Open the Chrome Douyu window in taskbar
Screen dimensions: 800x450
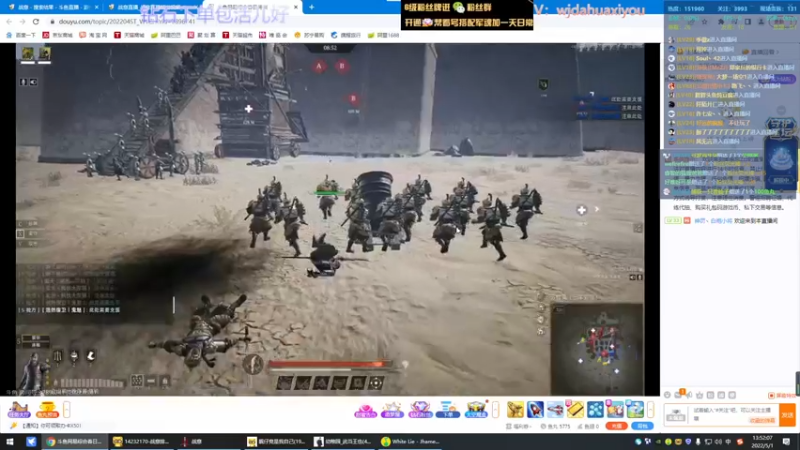(74, 442)
